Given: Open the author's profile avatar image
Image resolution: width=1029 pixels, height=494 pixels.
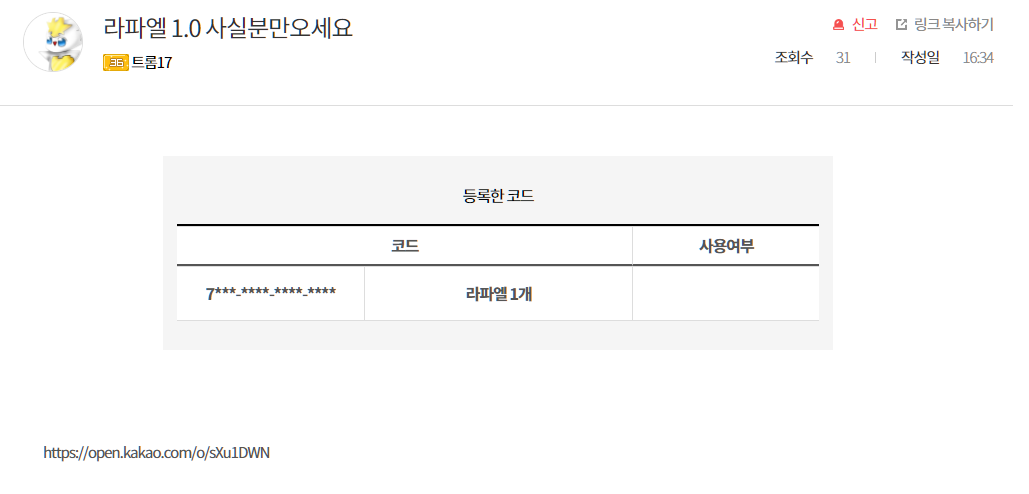Looking at the screenshot, I should 54,42.
